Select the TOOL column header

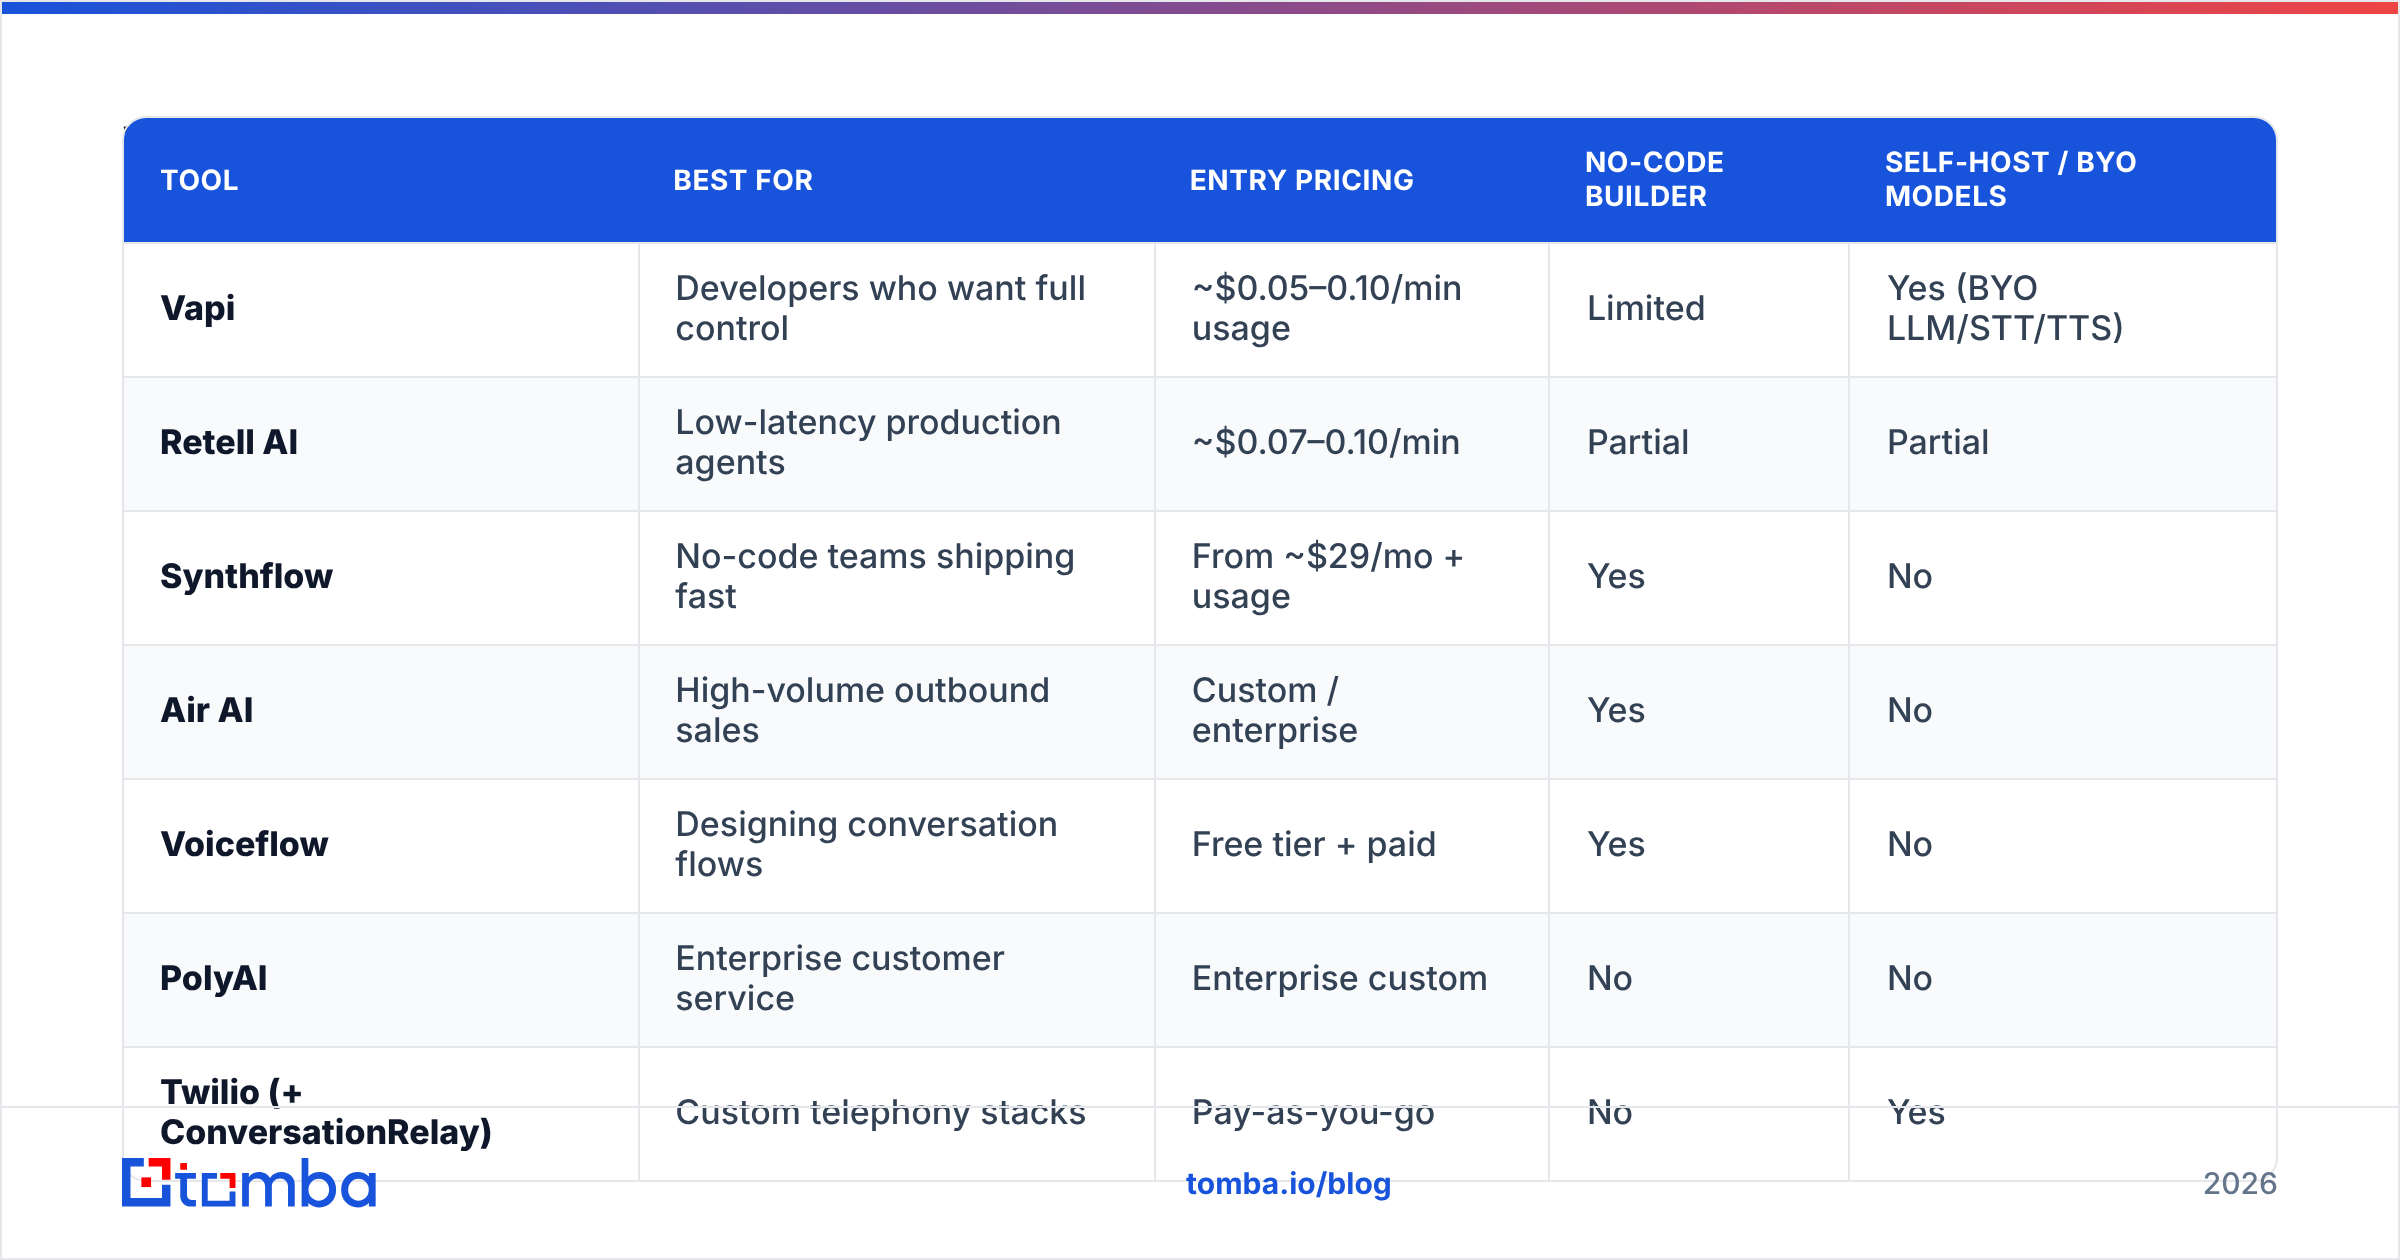(x=199, y=180)
